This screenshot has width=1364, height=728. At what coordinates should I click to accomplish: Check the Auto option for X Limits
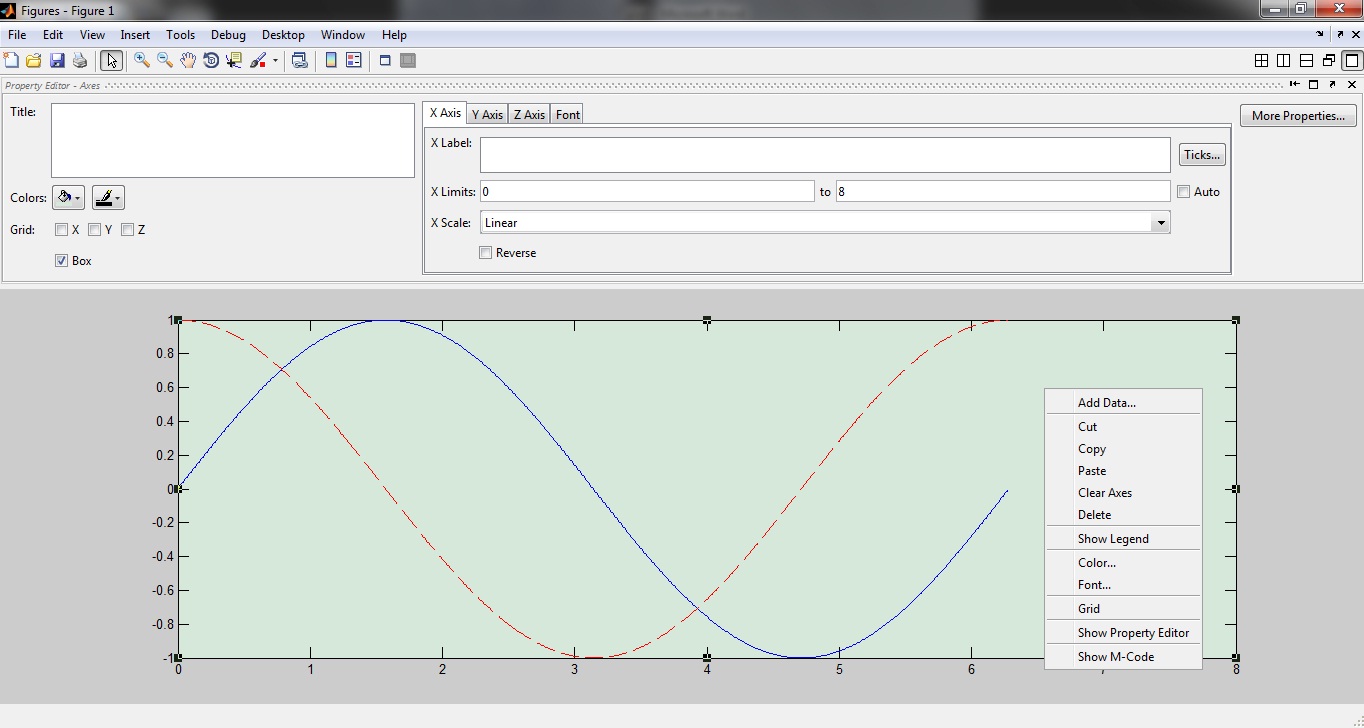[1183, 191]
